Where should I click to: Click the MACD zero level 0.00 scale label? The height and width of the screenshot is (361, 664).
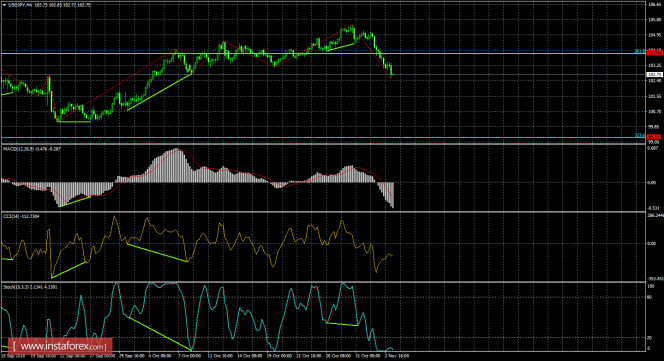pos(651,183)
